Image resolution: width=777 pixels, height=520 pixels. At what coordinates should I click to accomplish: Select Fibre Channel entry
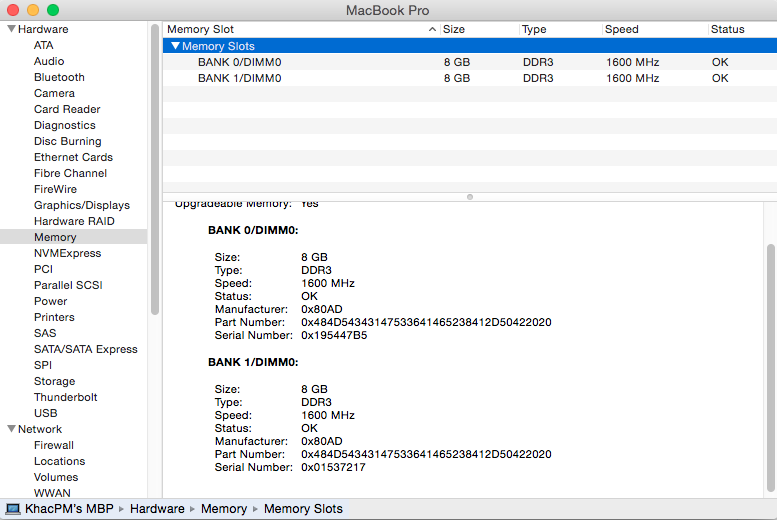tap(70, 173)
